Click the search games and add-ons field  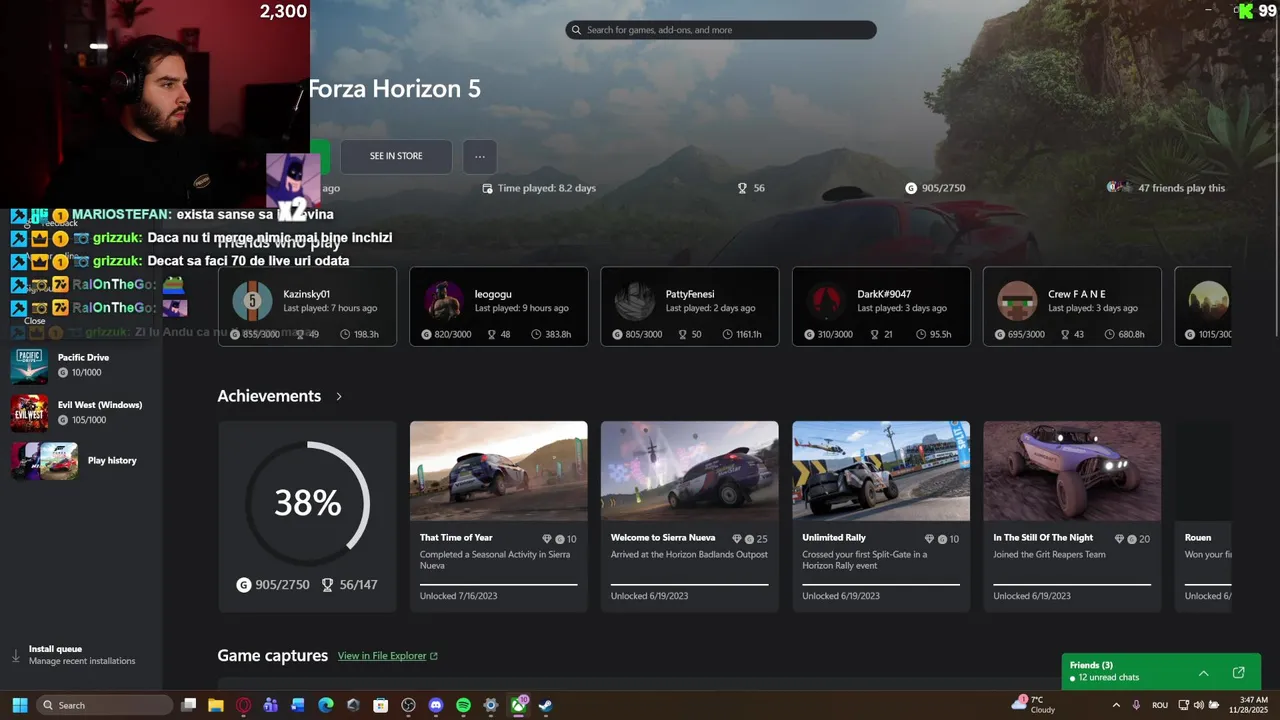720,30
